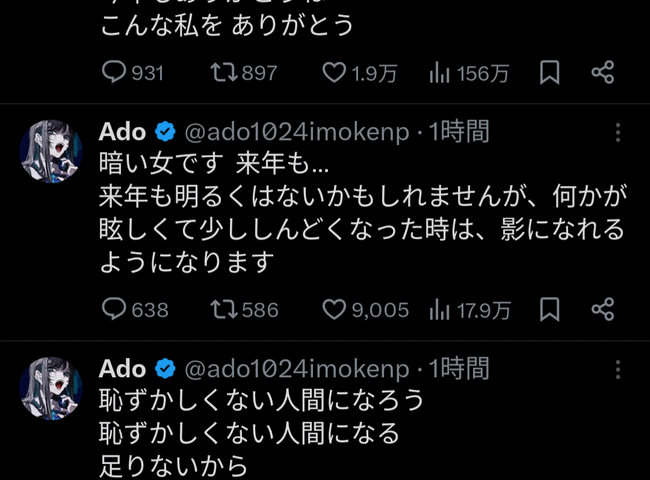650x480 pixels.
Task: Reply to the tweet with 931 replies
Action: click(115, 72)
